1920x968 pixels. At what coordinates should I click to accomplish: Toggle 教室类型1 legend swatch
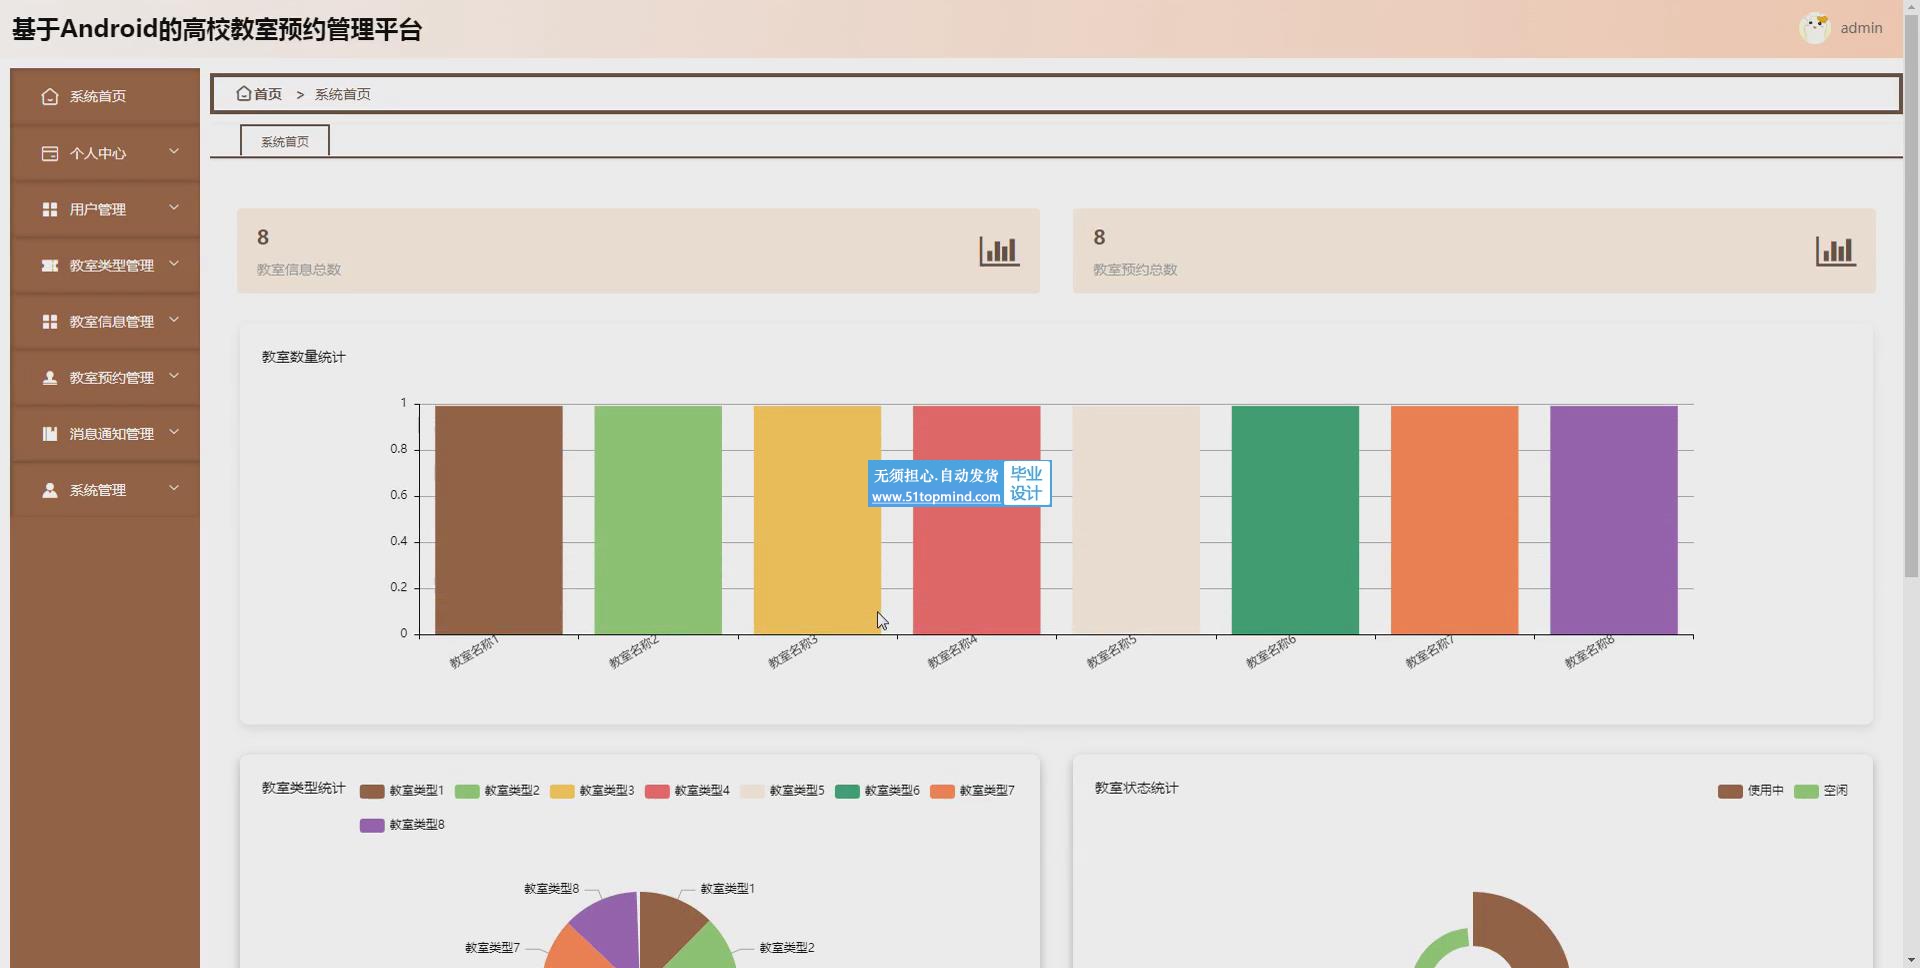(x=372, y=791)
